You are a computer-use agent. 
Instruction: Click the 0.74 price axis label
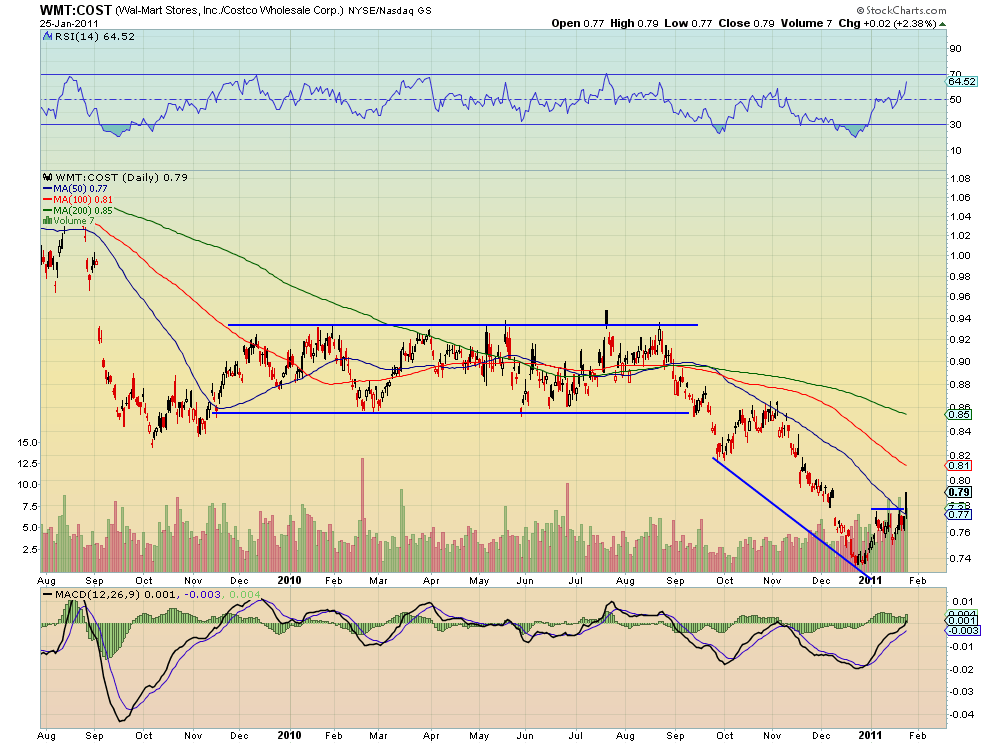(960, 558)
